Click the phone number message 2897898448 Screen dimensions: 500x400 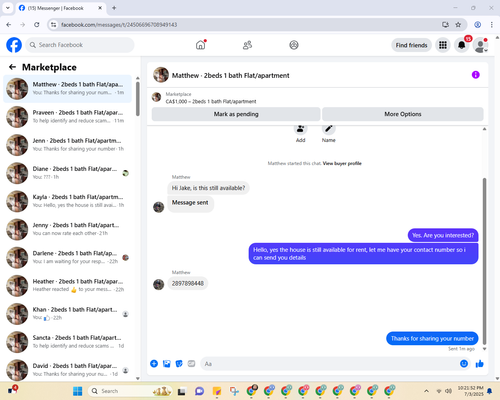coord(188,283)
